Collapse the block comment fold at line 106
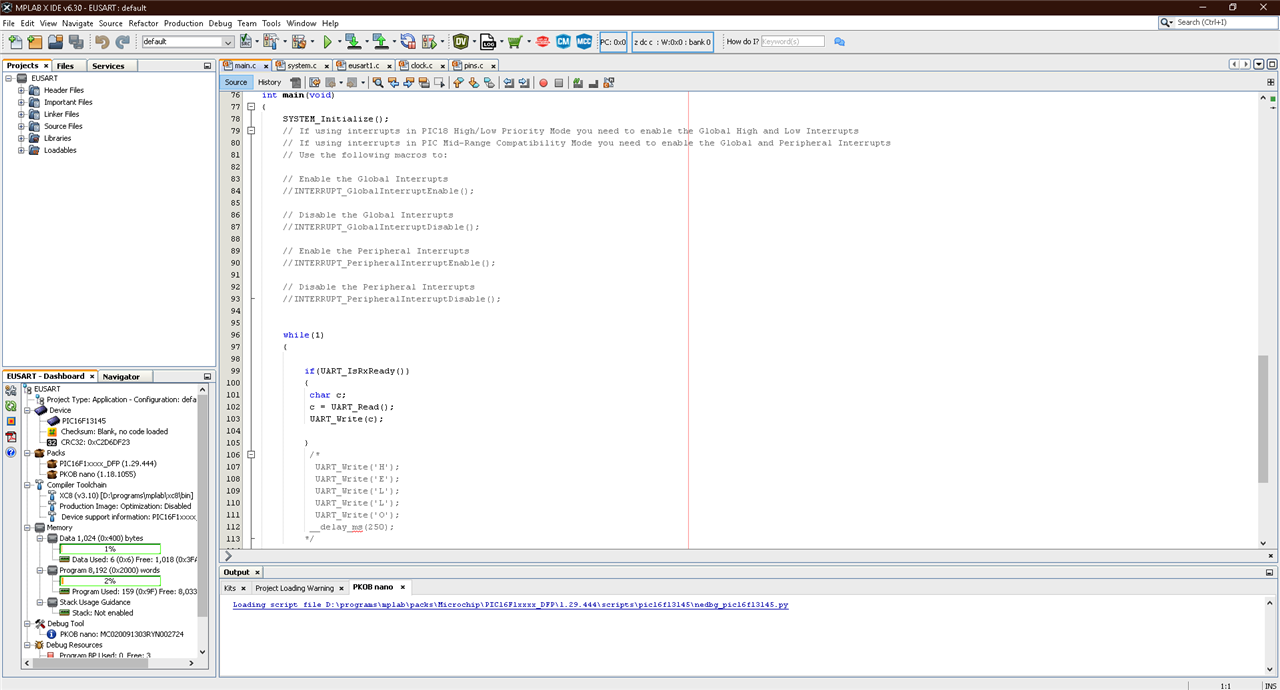The height and width of the screenshot is (690, 1280). tap(251, 455)
